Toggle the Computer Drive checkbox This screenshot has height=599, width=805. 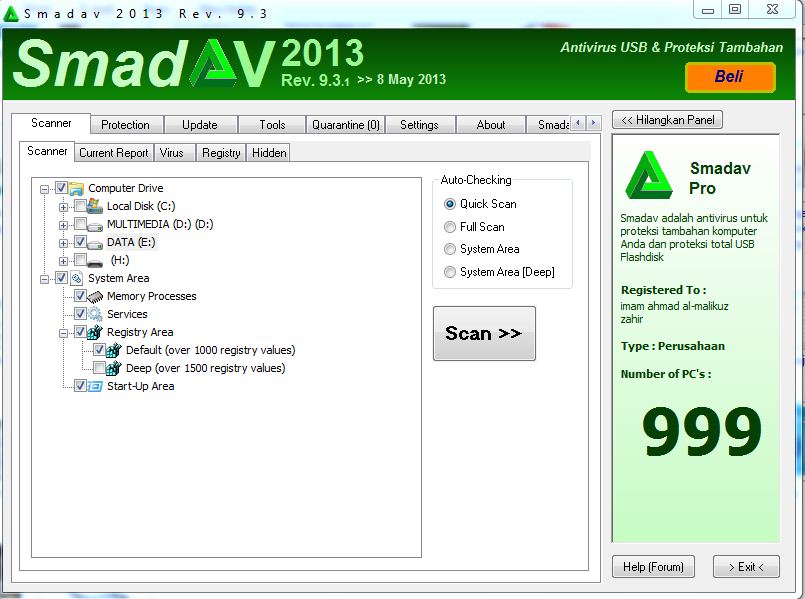(x=61, y=188)
